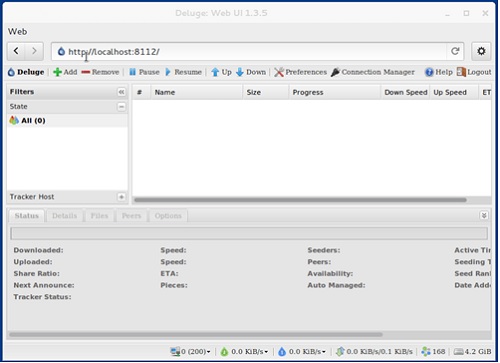Switch to the Details tab
Viewport: 500px width, 363px height.
pyautogui.click(x=64, y=216)
